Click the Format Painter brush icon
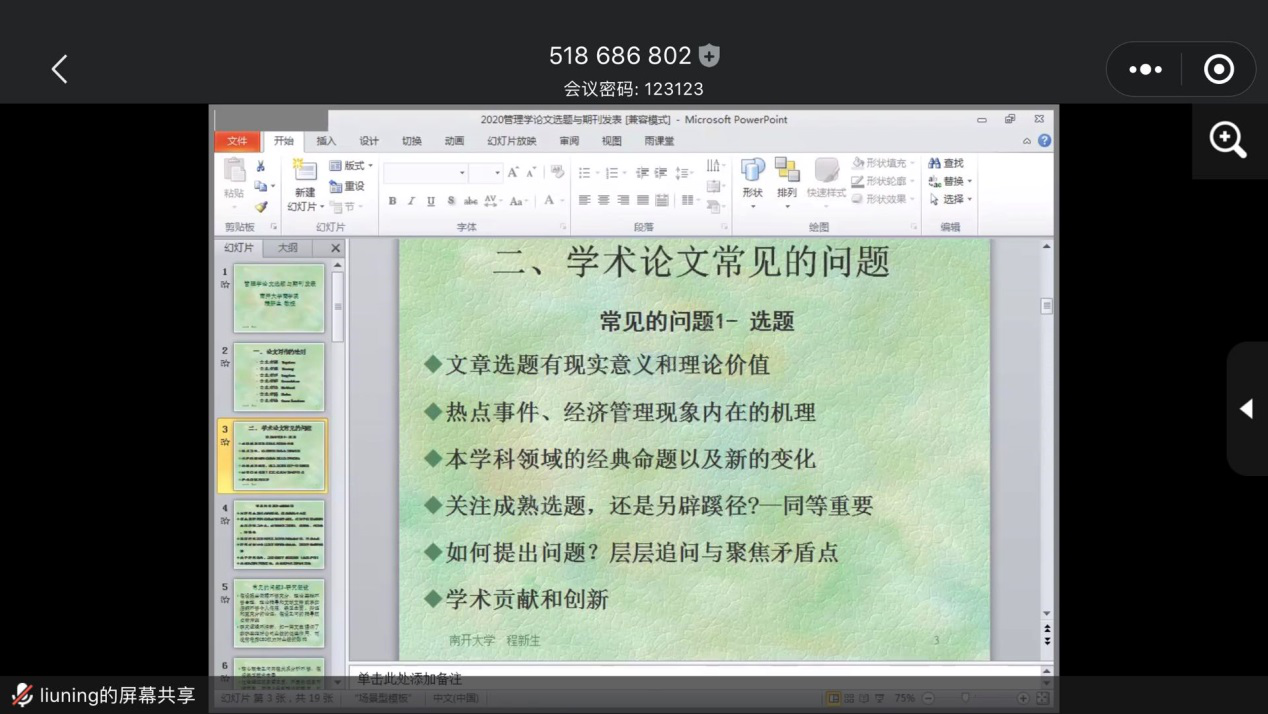1268x714 pixels. click(261, 206)
